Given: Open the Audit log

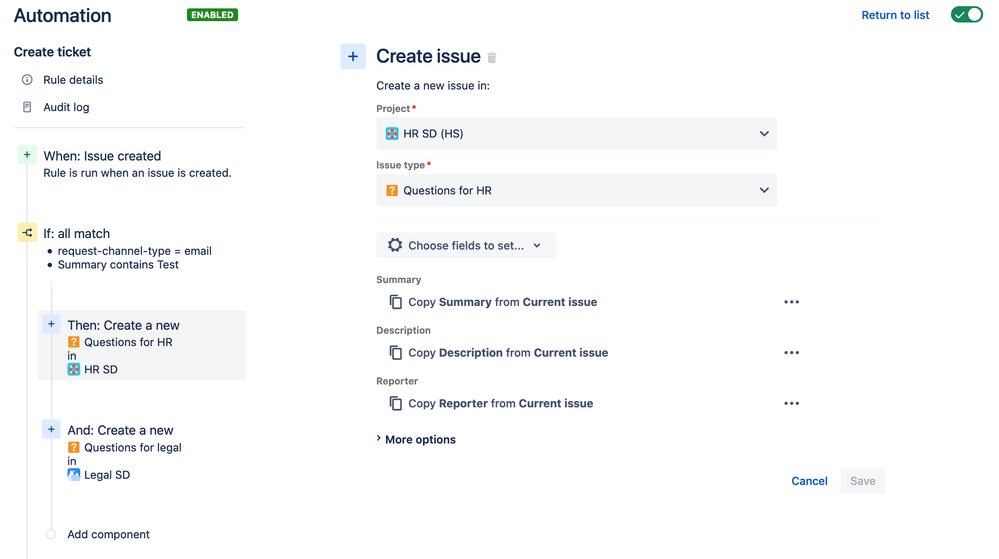Looking at the screenshot, I should click(x=66, y=107).
